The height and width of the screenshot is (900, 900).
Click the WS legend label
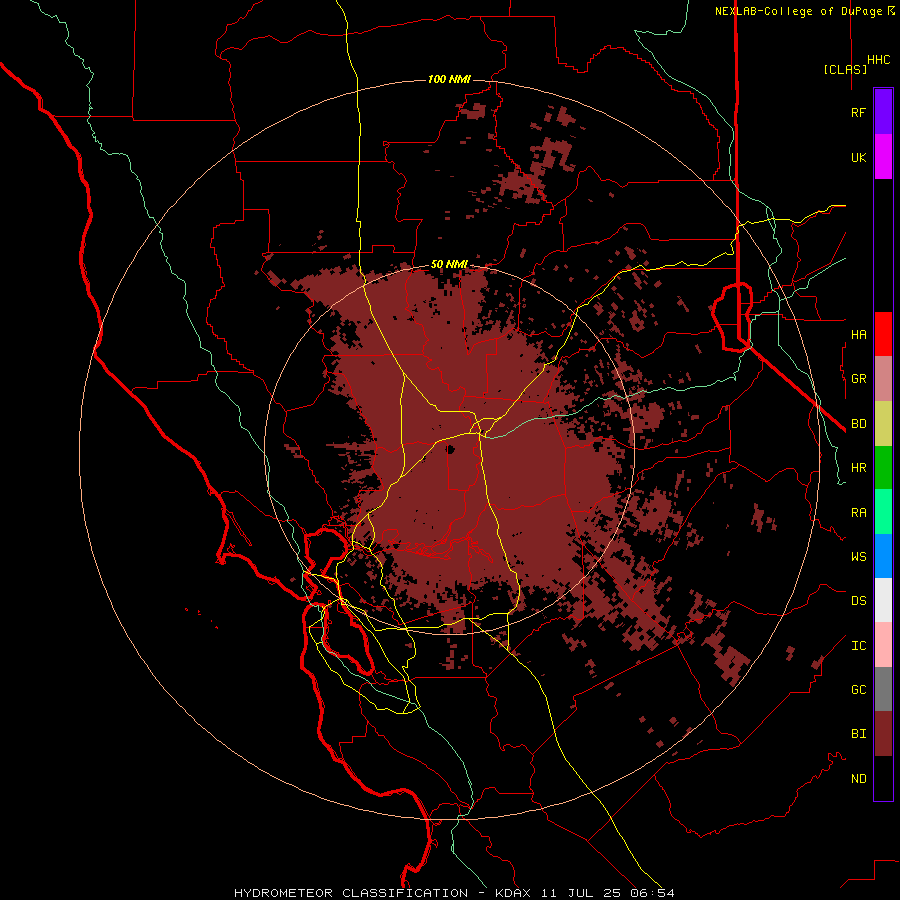tap(858, 556)
